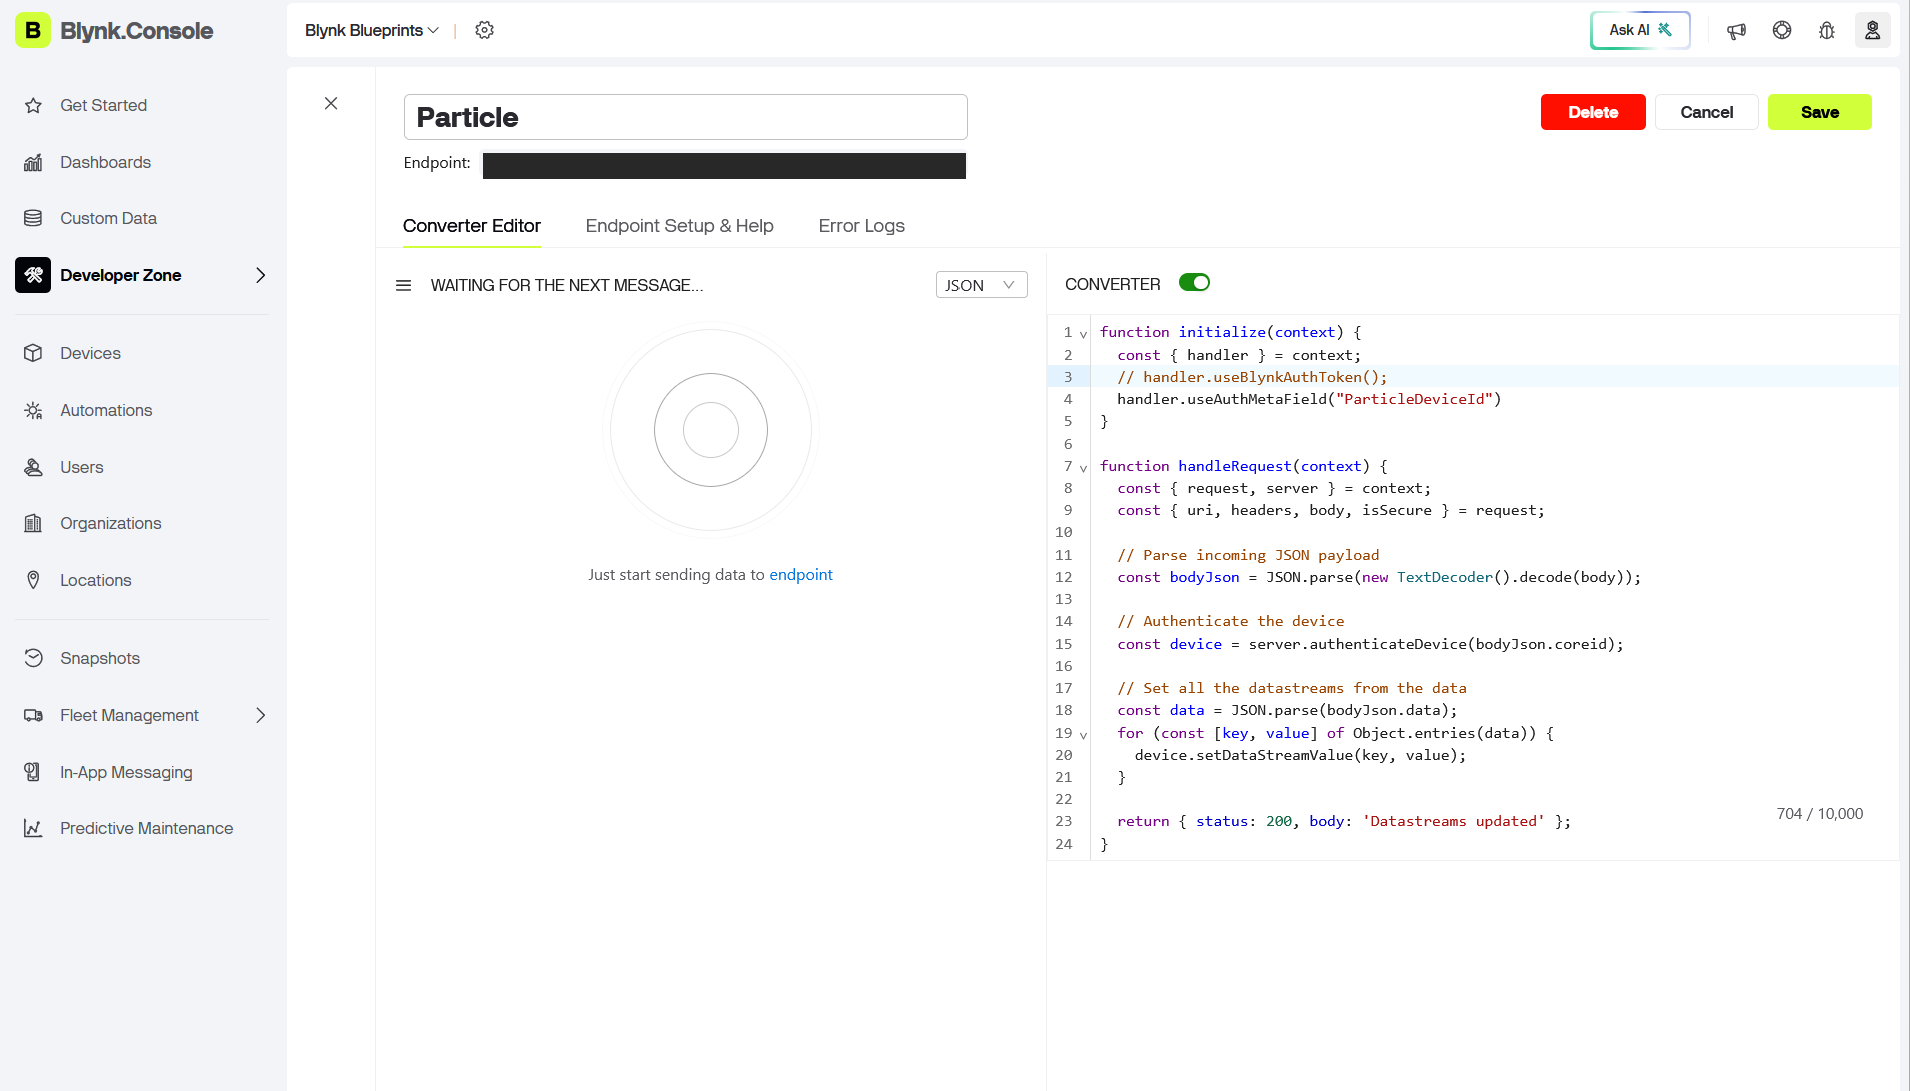Click the return statement on line 23

1344,821
